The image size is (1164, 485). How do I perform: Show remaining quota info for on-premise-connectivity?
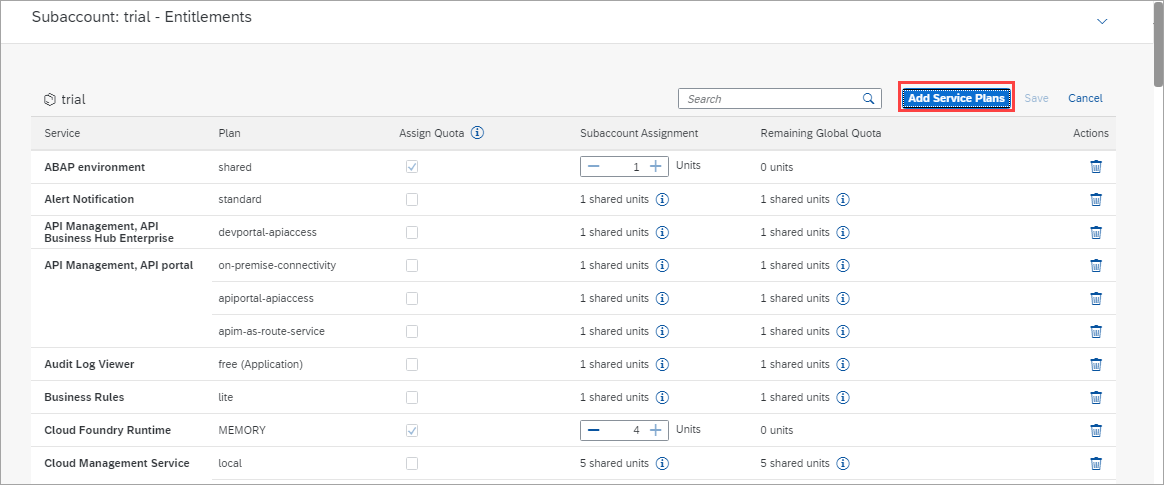click(x=843, y=265)
